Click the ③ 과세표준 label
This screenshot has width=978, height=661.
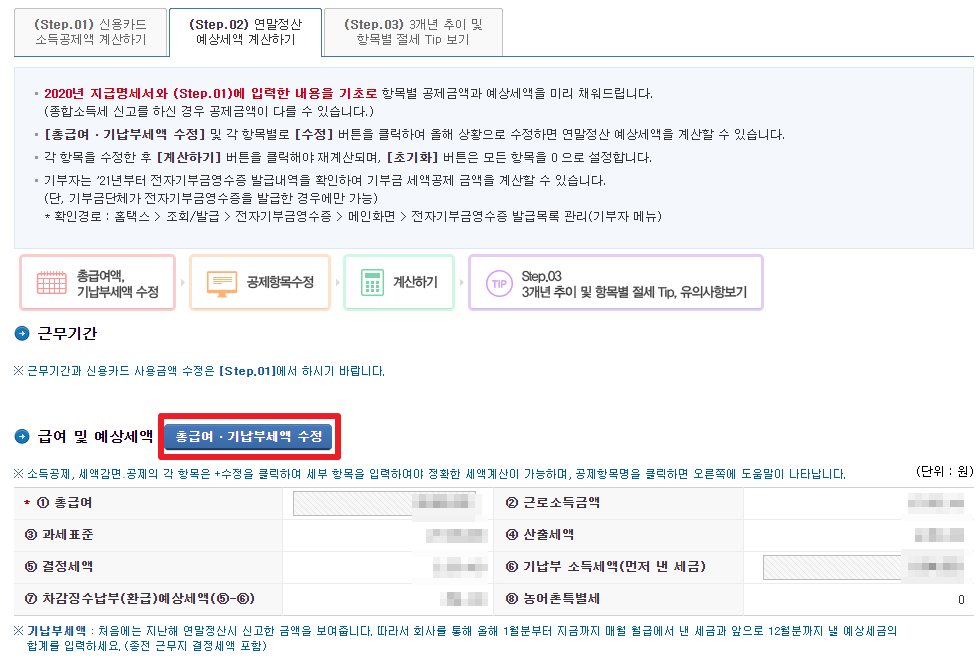tap(59, 534)
